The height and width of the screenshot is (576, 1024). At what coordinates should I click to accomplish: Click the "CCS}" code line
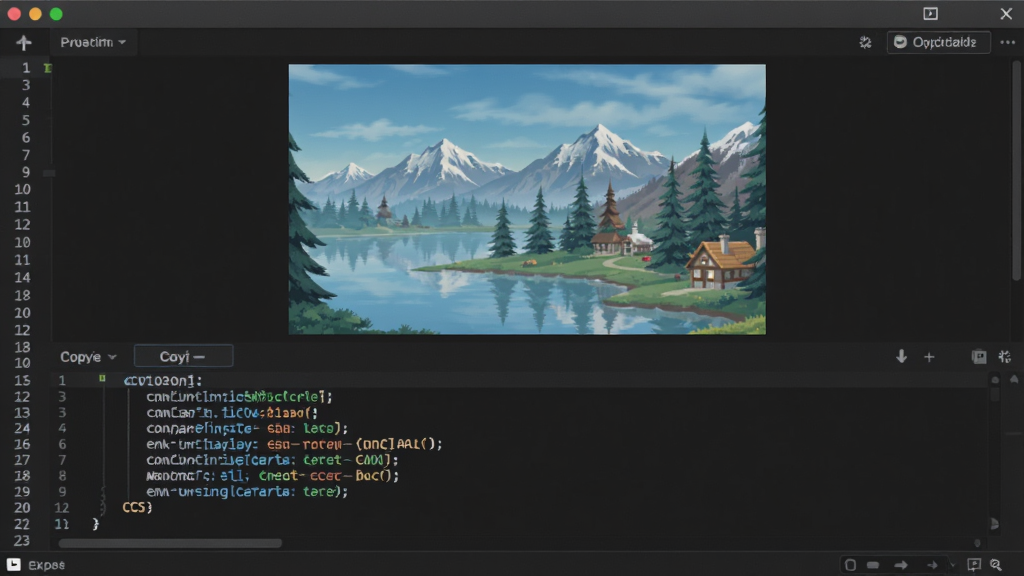137,507
